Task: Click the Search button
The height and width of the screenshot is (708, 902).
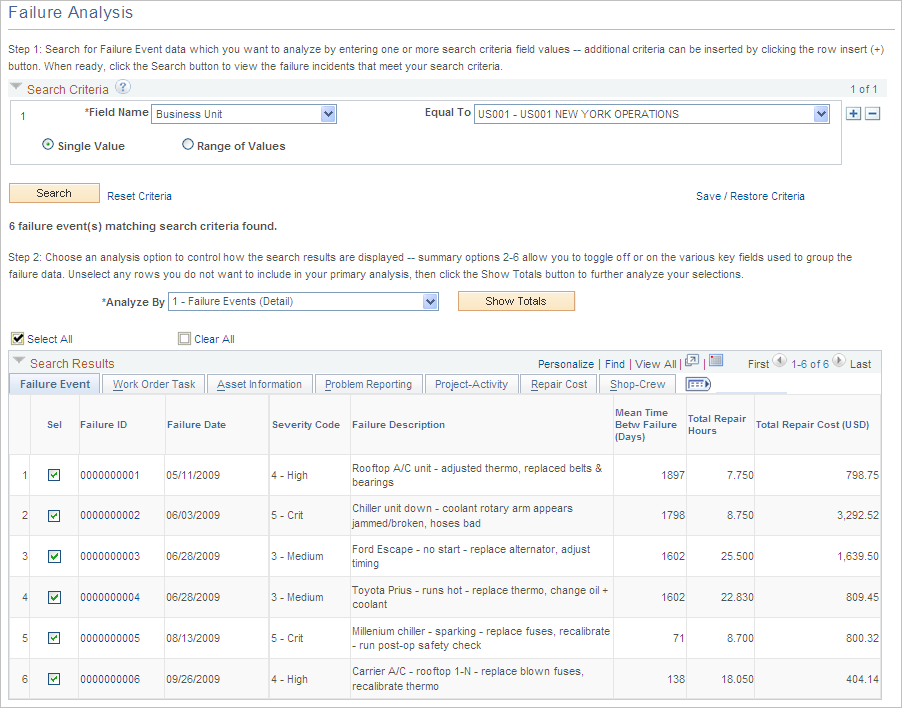Action: (x=53, y=192)
